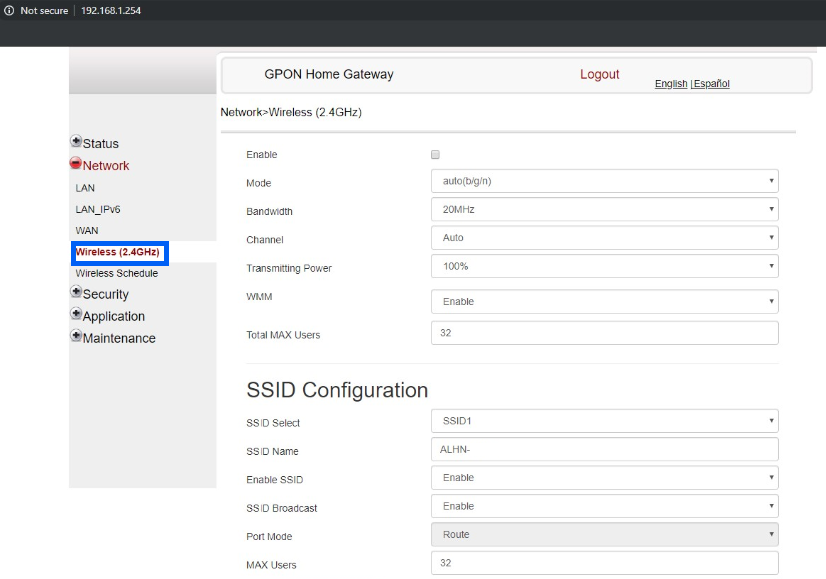
Task: Select the Network menu section
Action: (106, 165)
